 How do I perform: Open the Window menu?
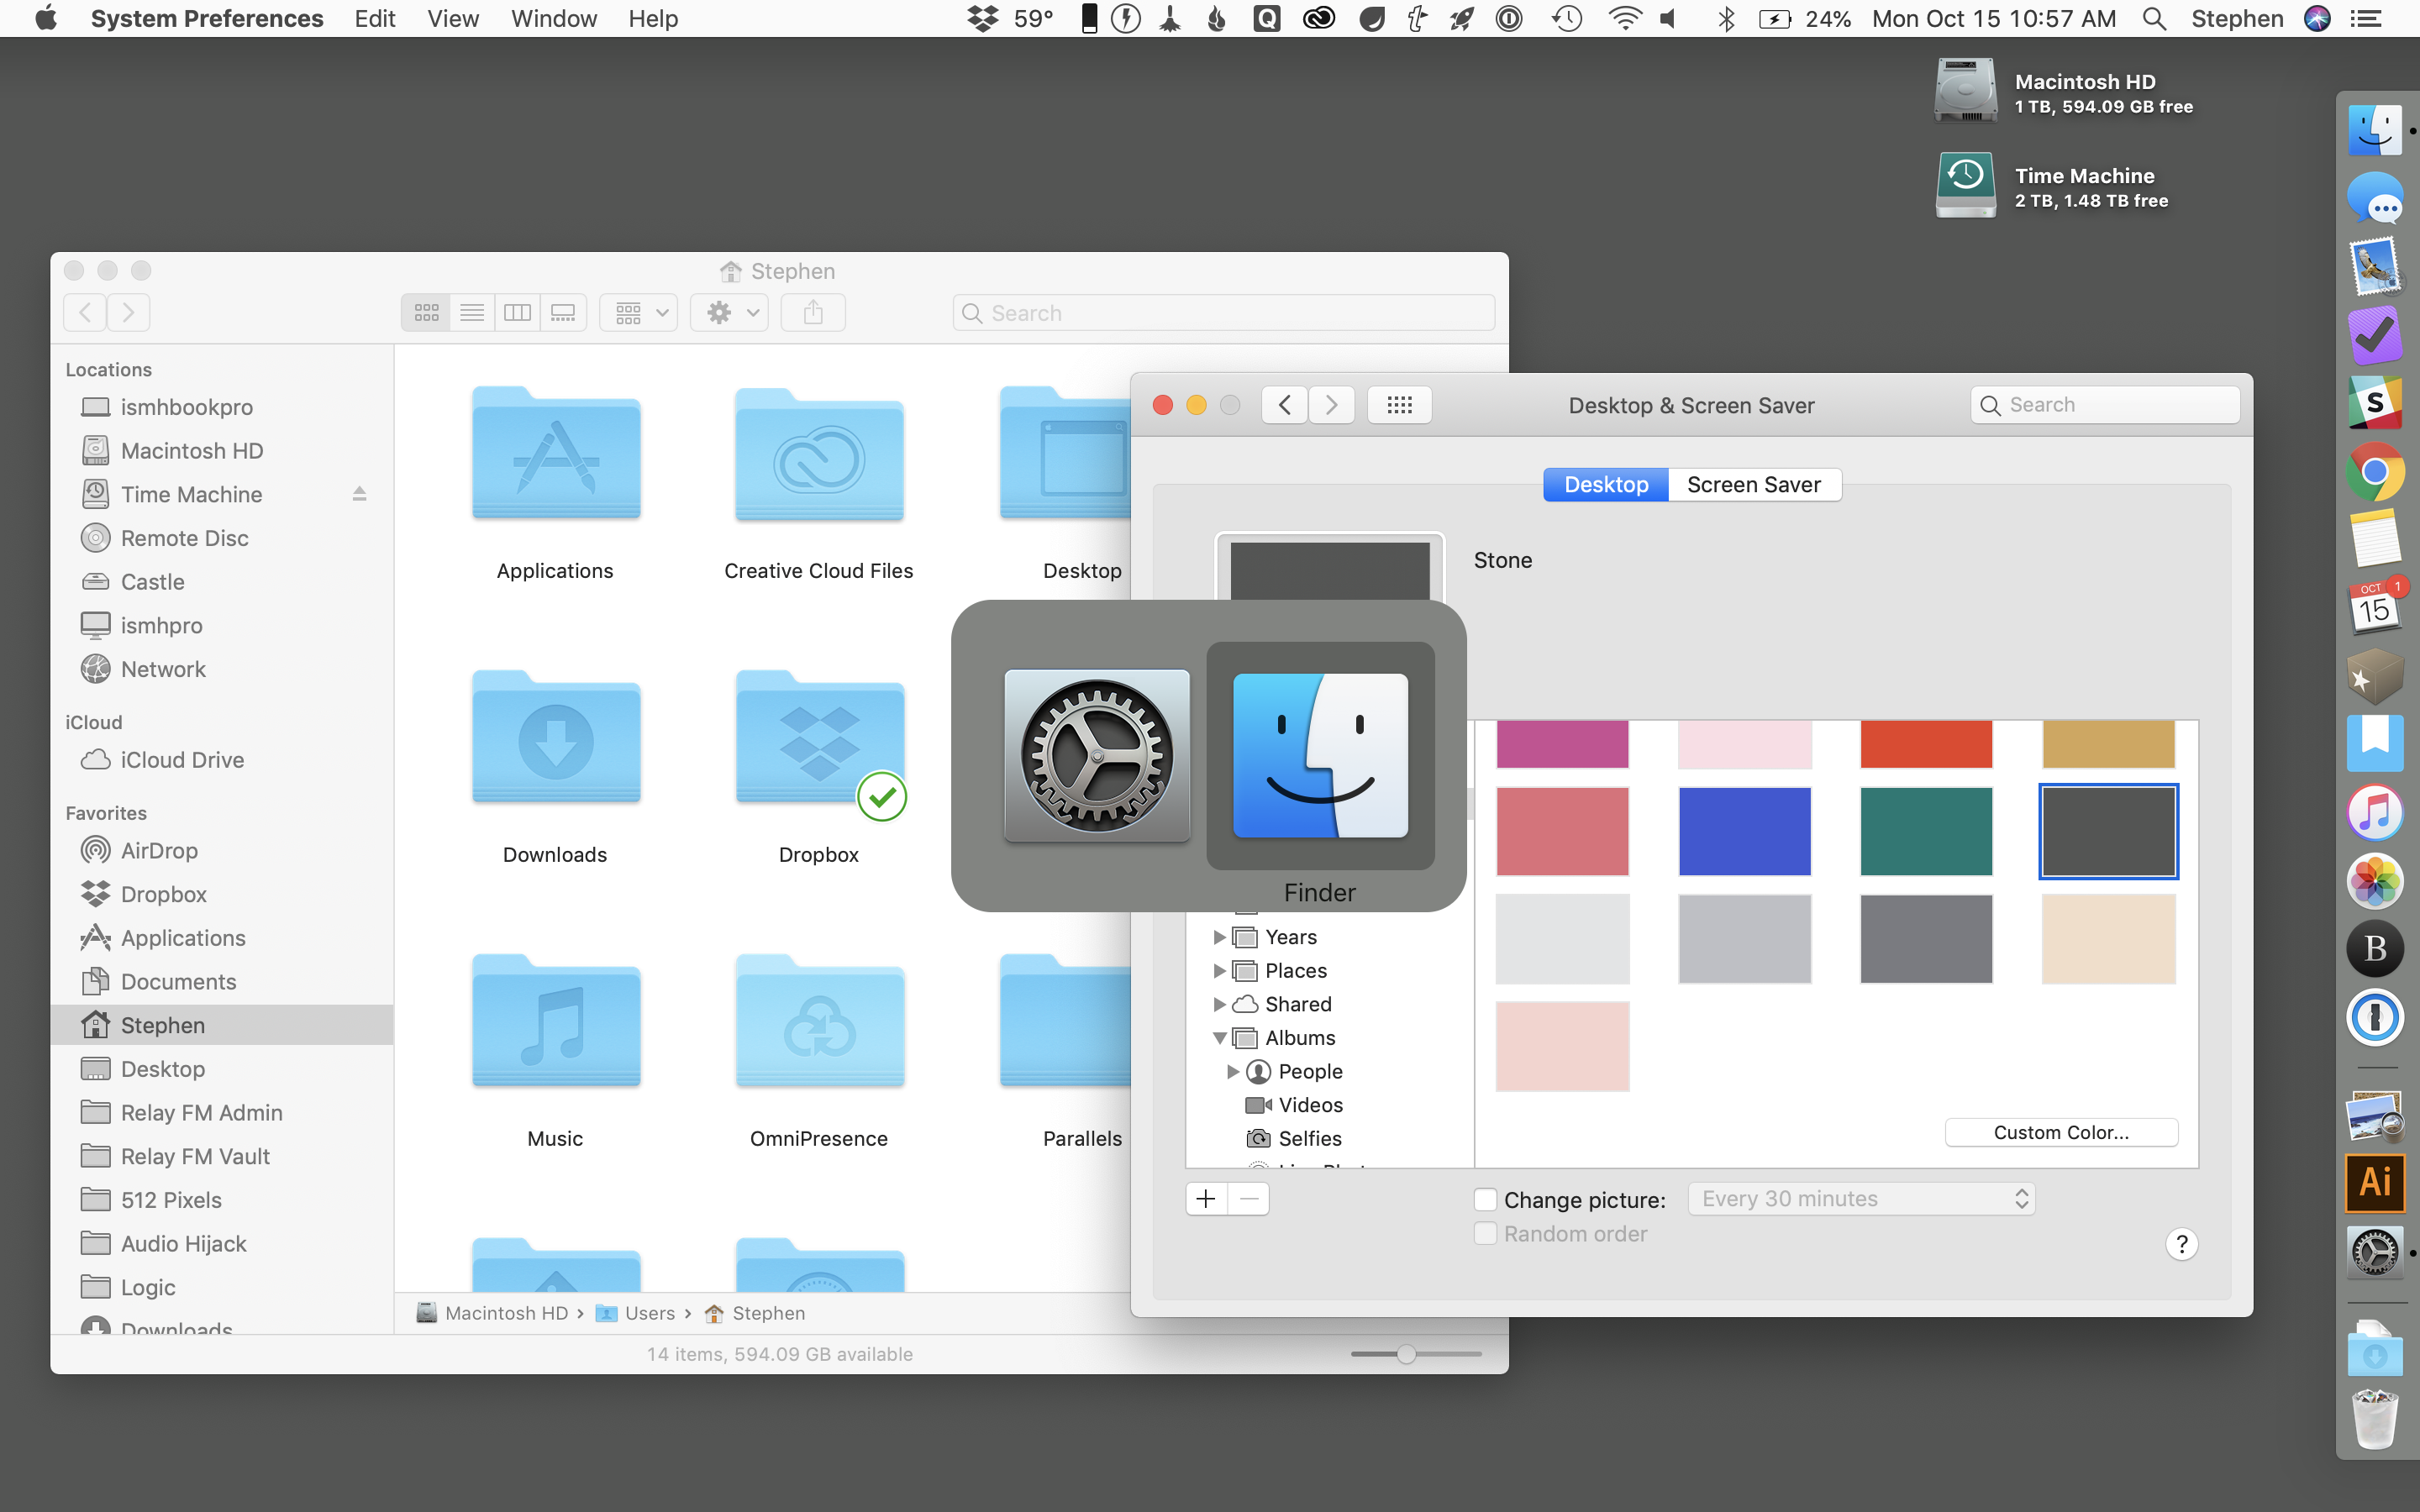[554, 19]
